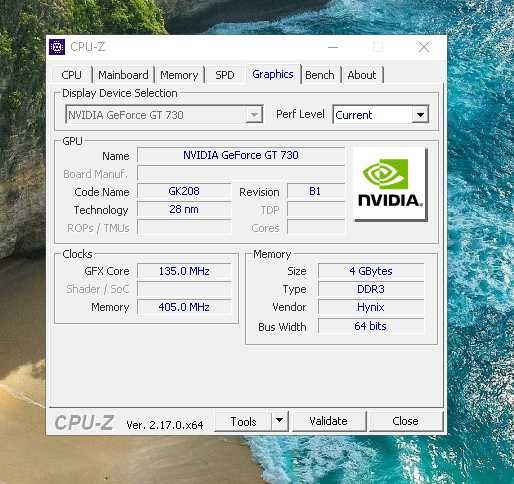Click the GFX Core label

pyautogui.click(x=107, y=271)
